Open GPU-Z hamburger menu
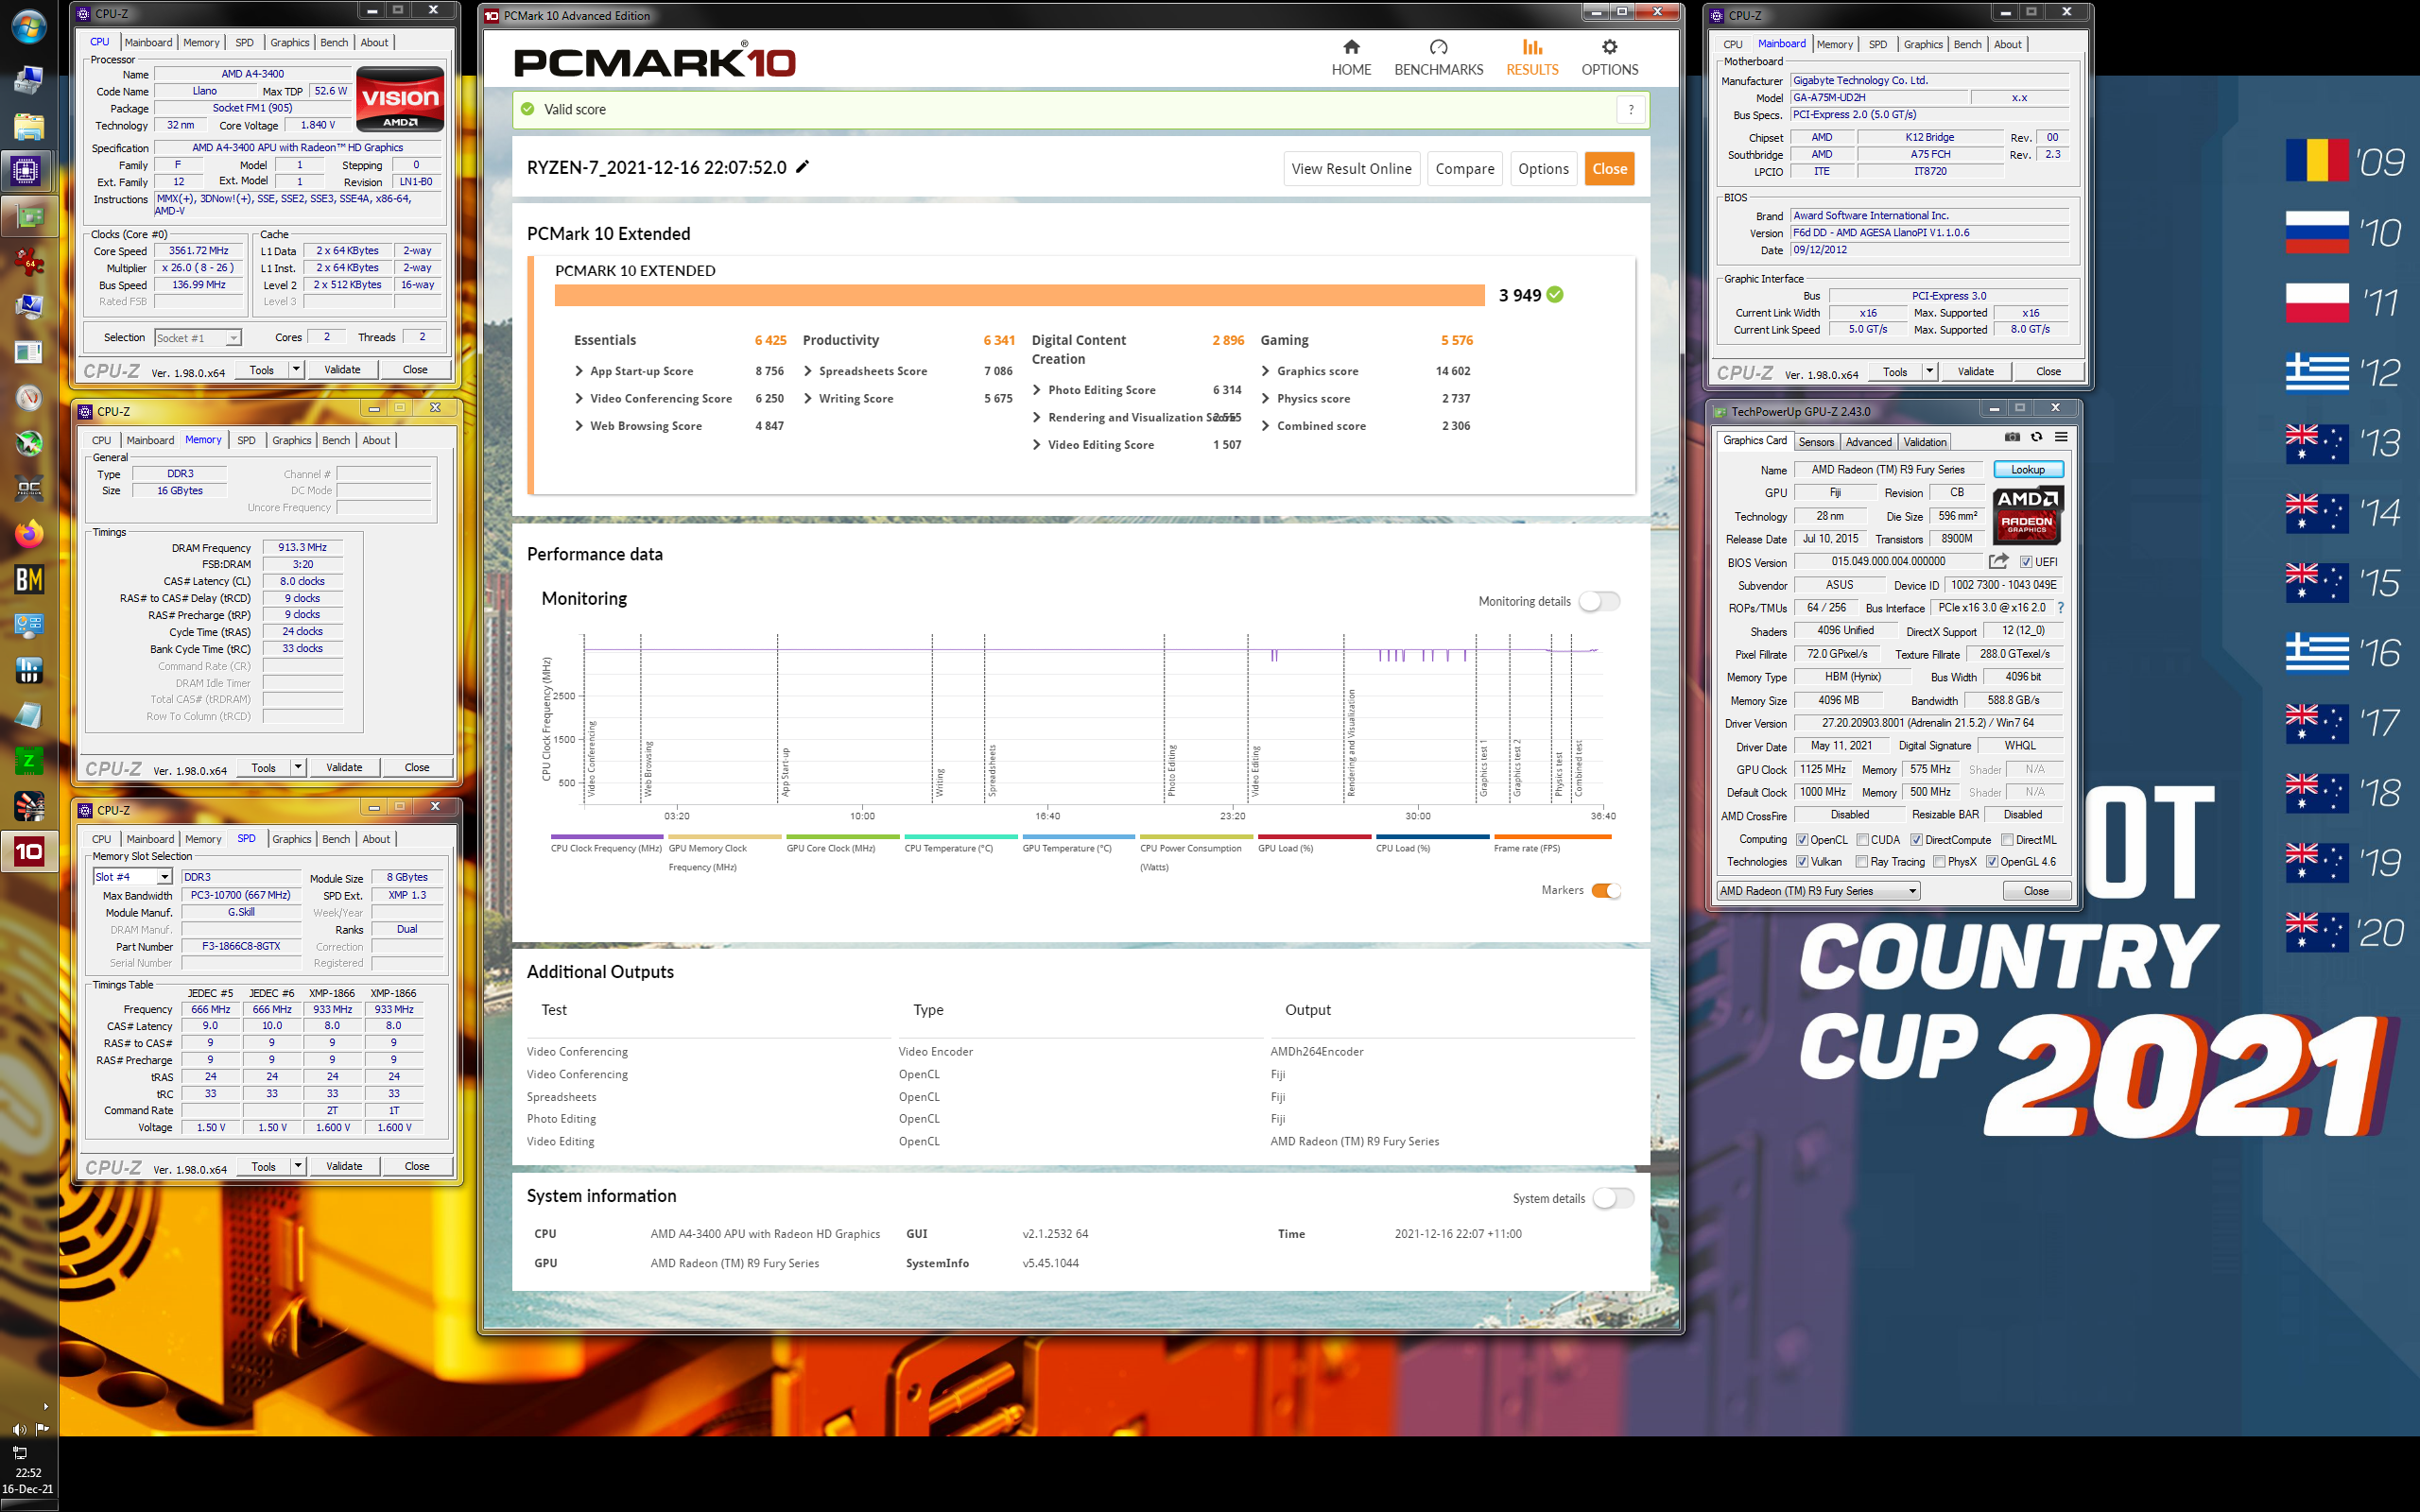The image size is (2420, 1512). (x=2061, y=437)
